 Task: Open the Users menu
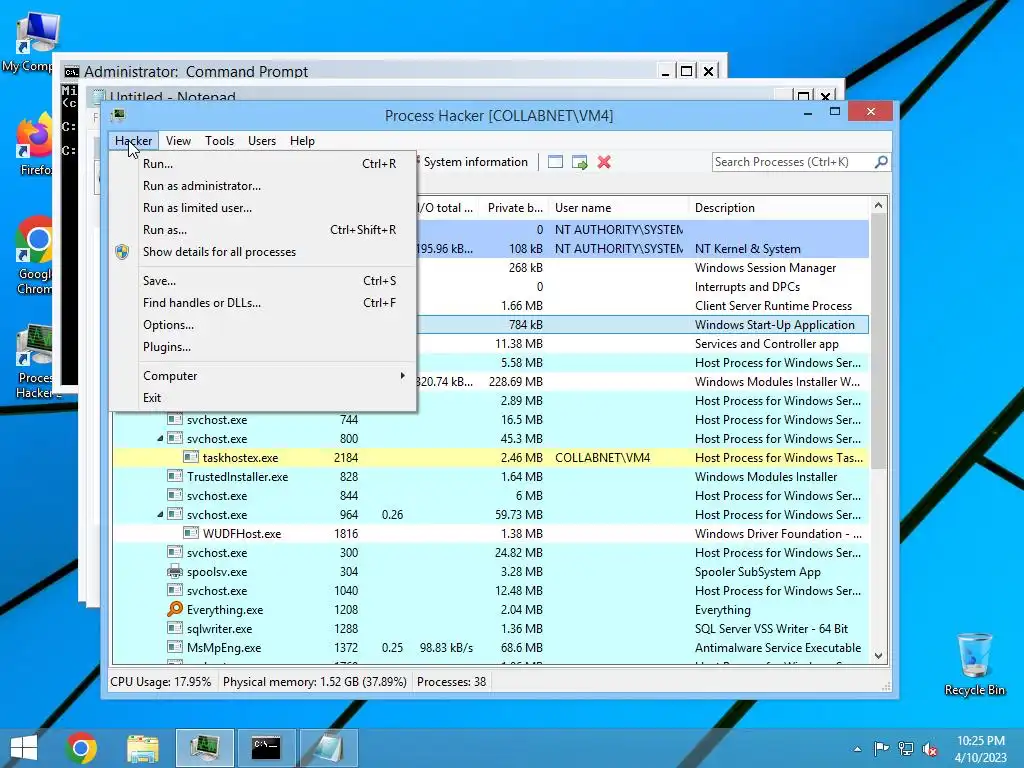tap(262, 141)
